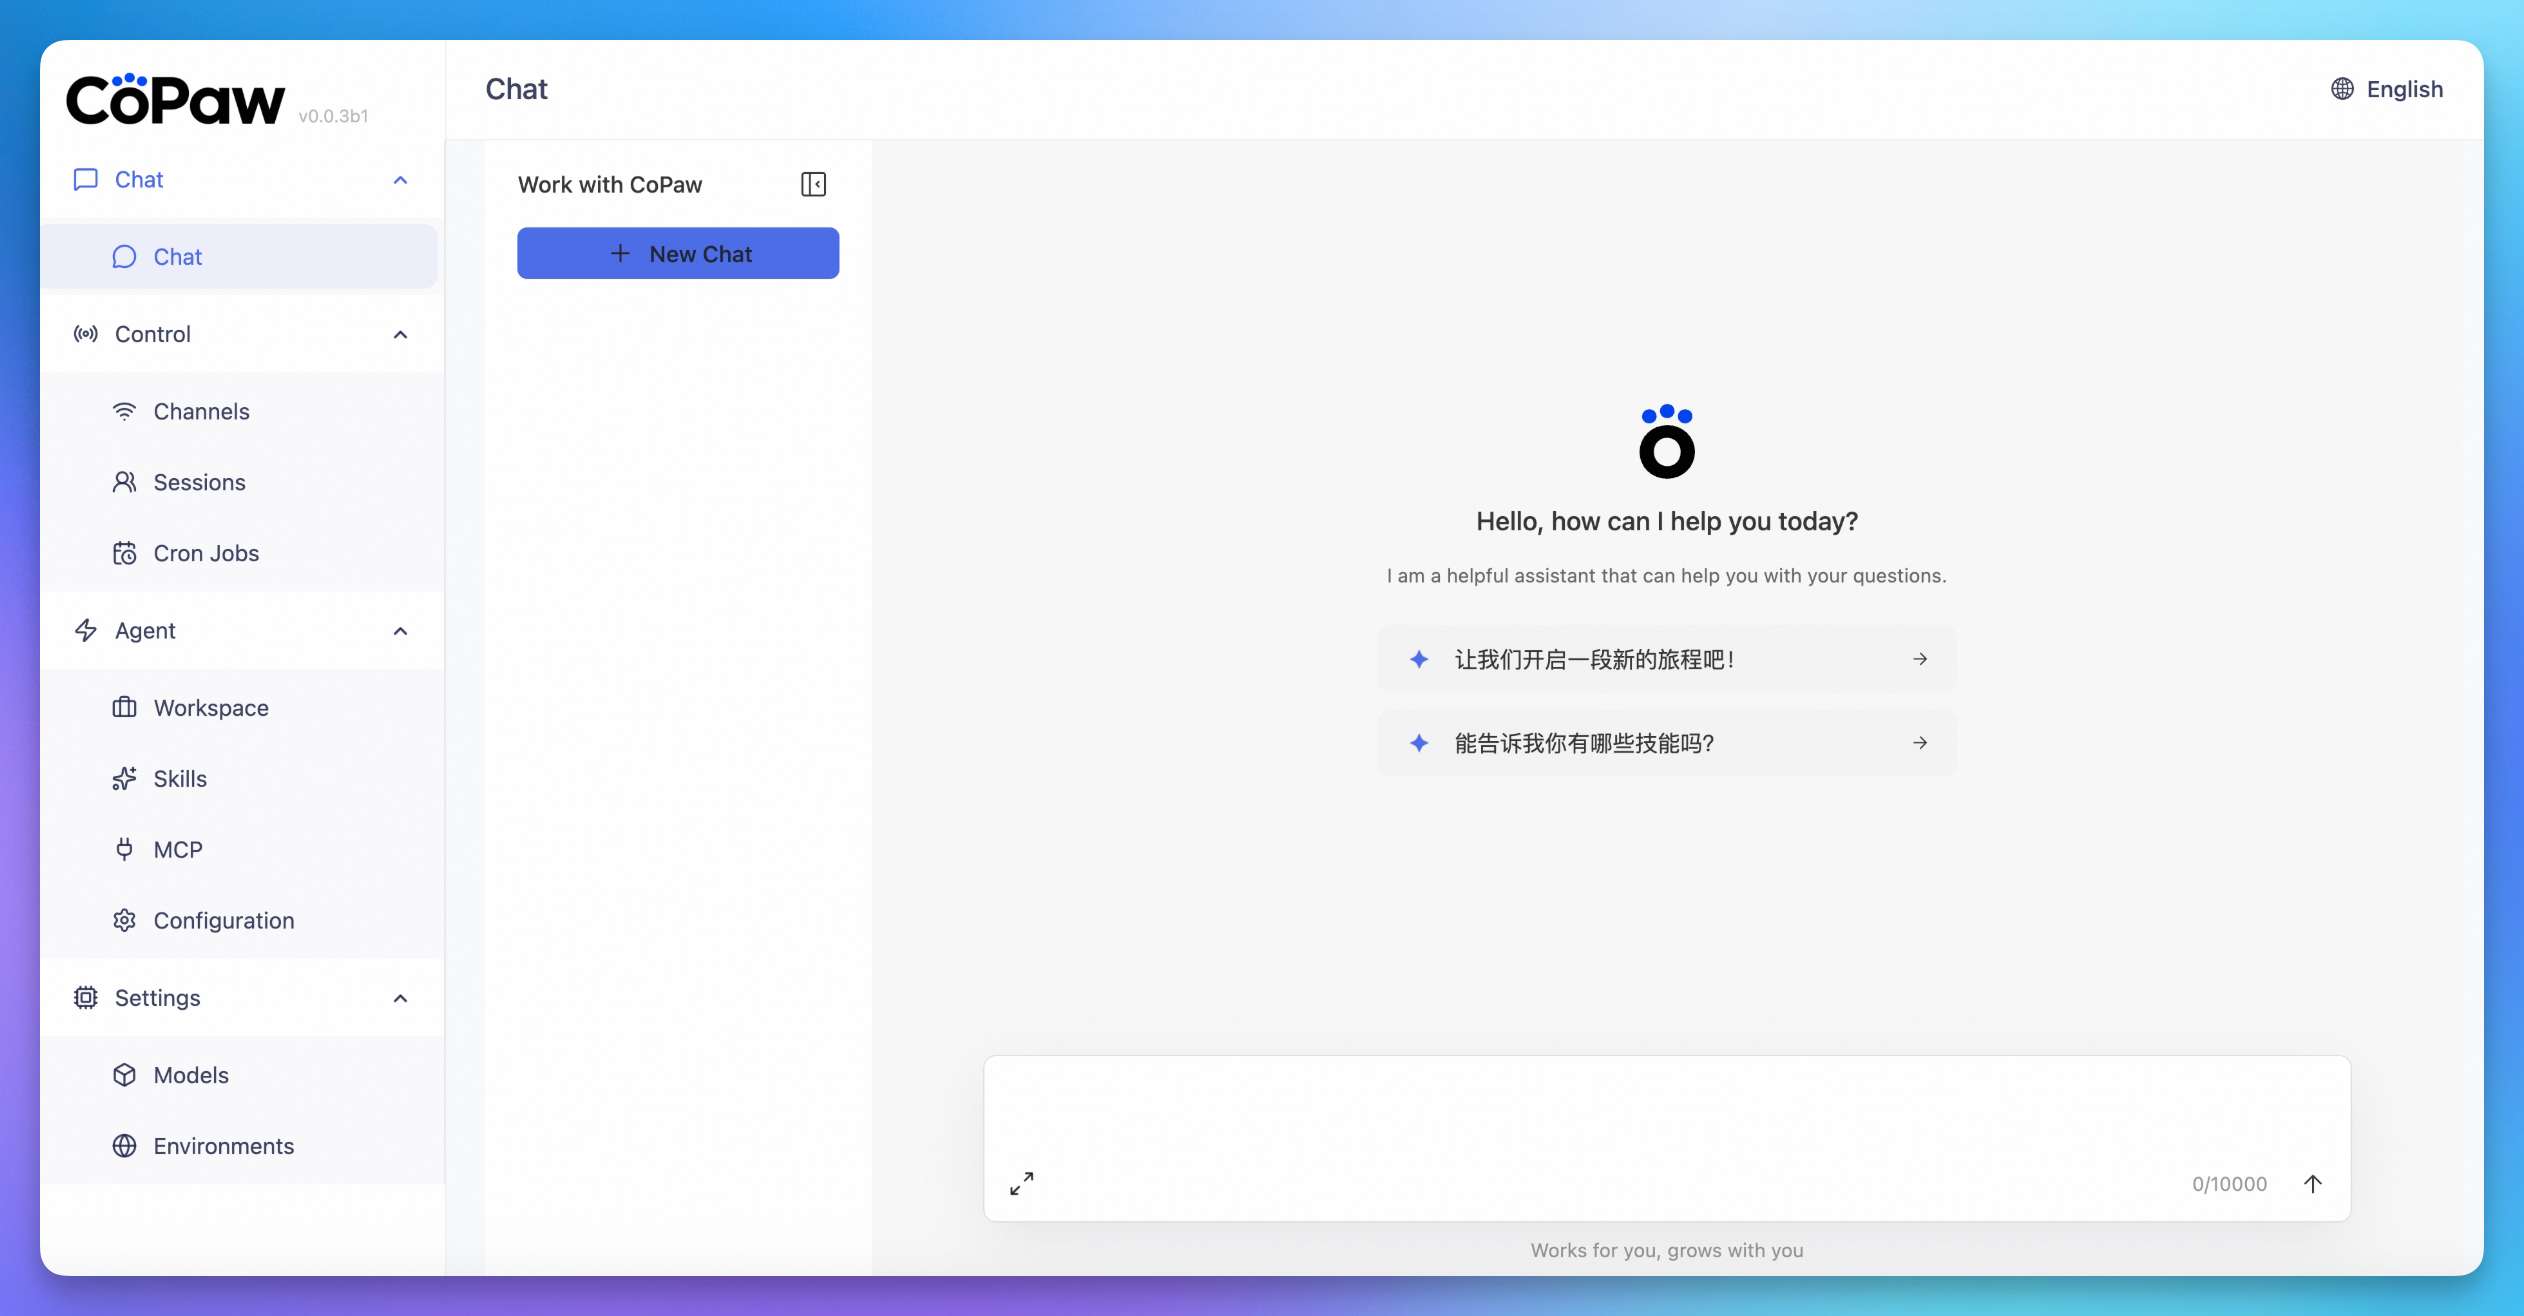Click the CoPaw logo in sidebar
Image resolution: width=2524 pixels, height=1316 pixels.
point(176,100)
